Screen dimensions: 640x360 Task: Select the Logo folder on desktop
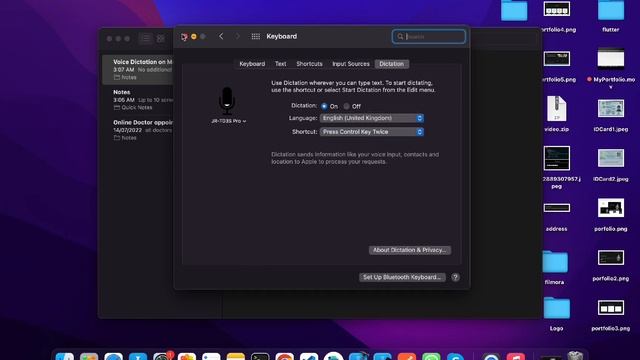(x=557, y=308)
